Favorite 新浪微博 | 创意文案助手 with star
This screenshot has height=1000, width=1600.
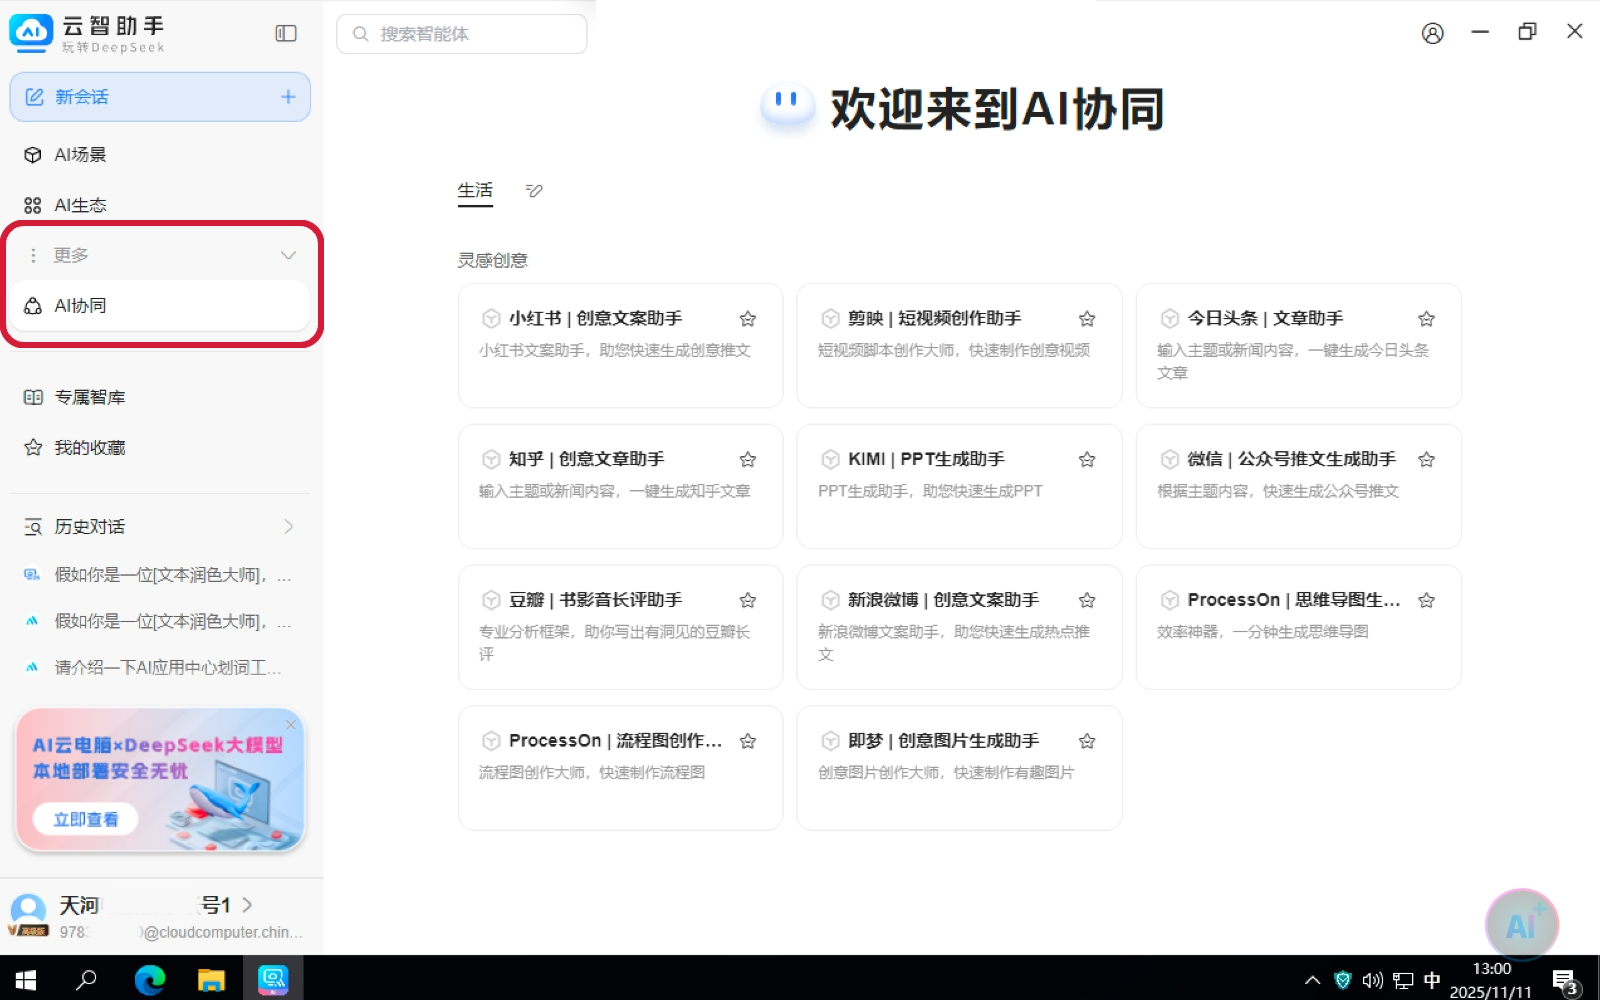(1087, 601)
